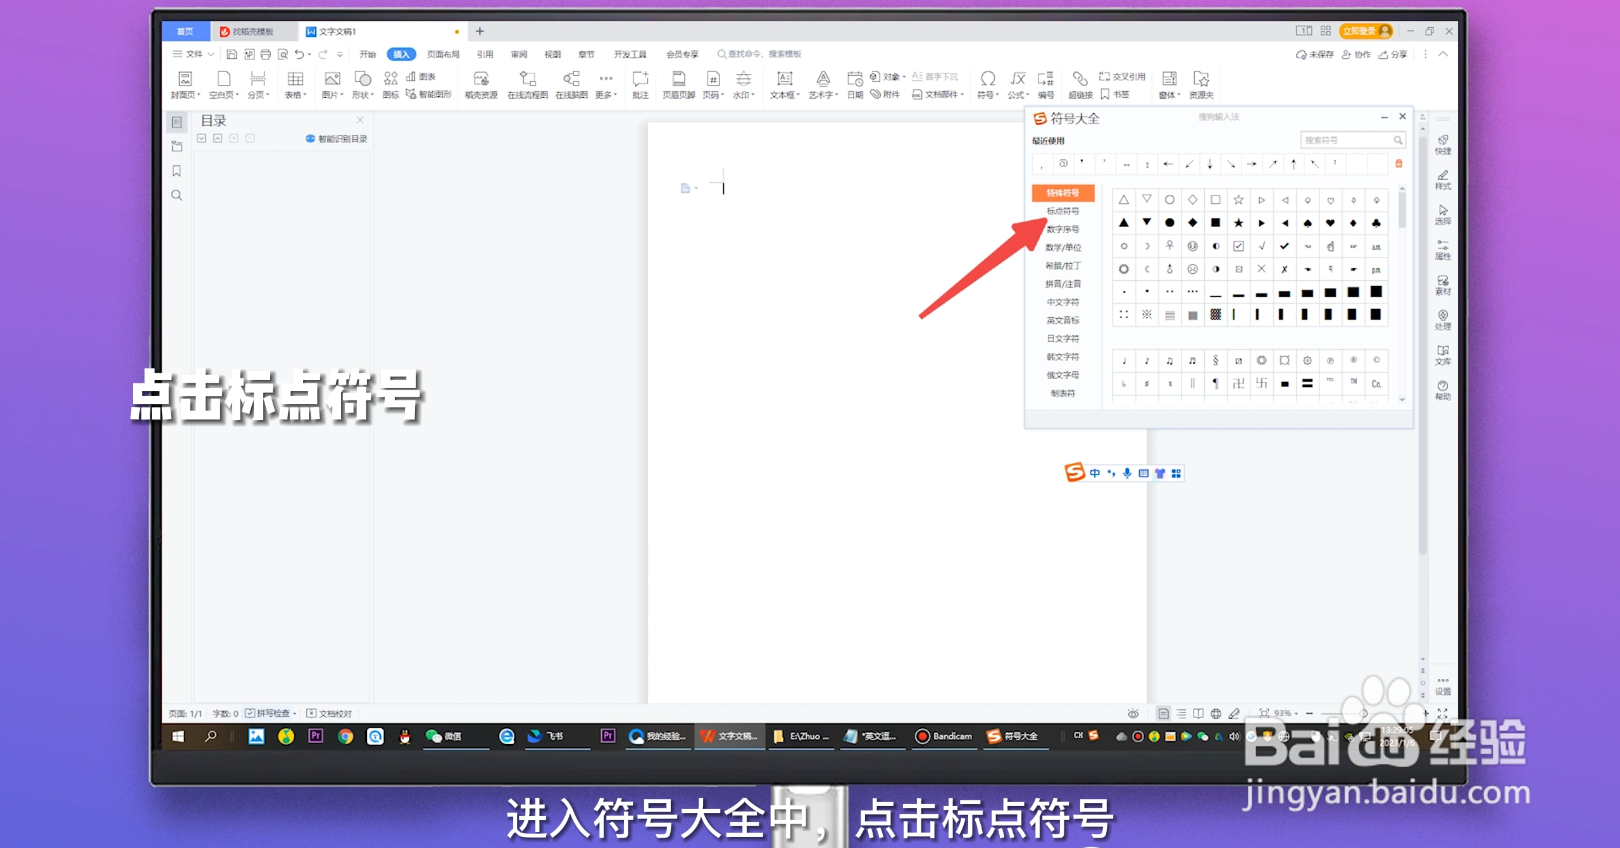Image resolution: width=1620 pixels, height=848 pixels.
Task: Switch to the References (引用) tab
Action: pos(485,54)
